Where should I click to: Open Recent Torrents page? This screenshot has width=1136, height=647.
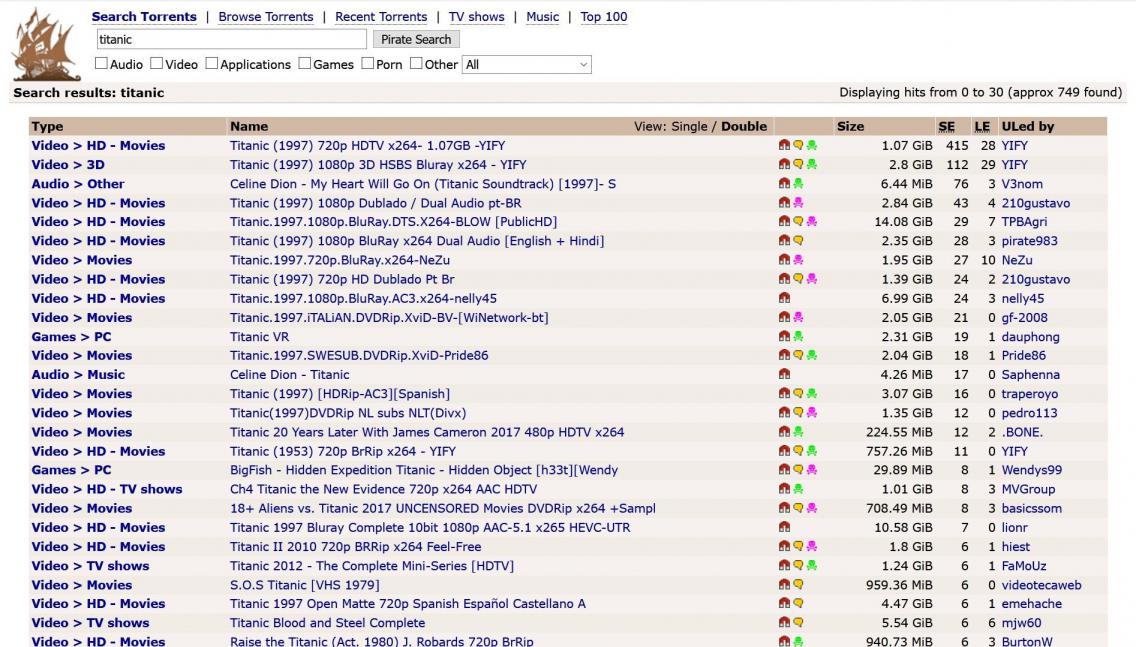click(381, 17)
